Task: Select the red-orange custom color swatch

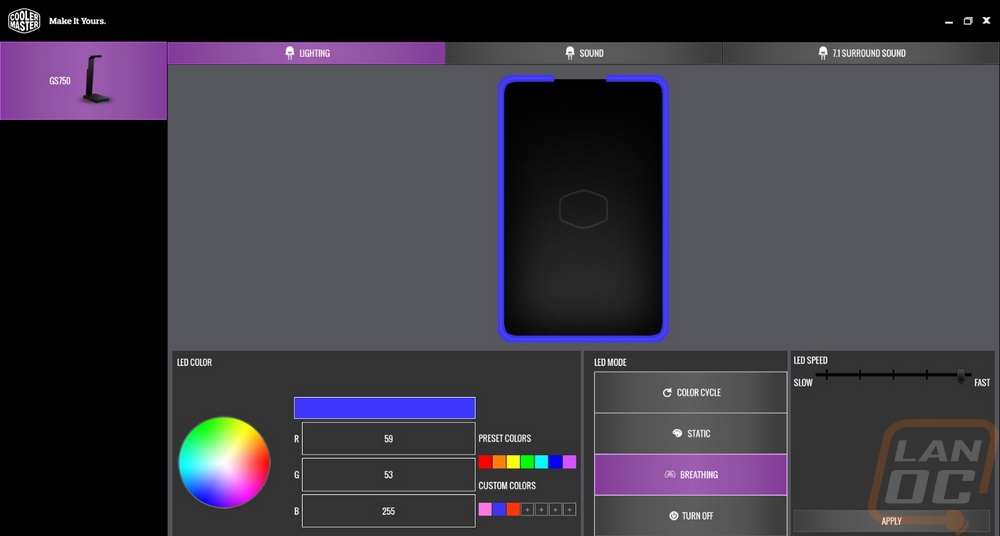Action: (513, 509)
